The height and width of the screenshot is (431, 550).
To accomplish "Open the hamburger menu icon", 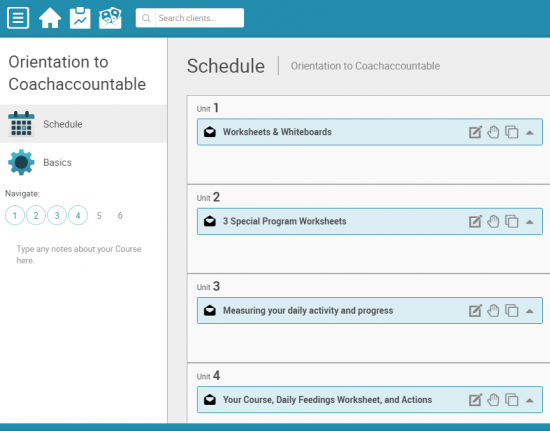I will 18,18.
